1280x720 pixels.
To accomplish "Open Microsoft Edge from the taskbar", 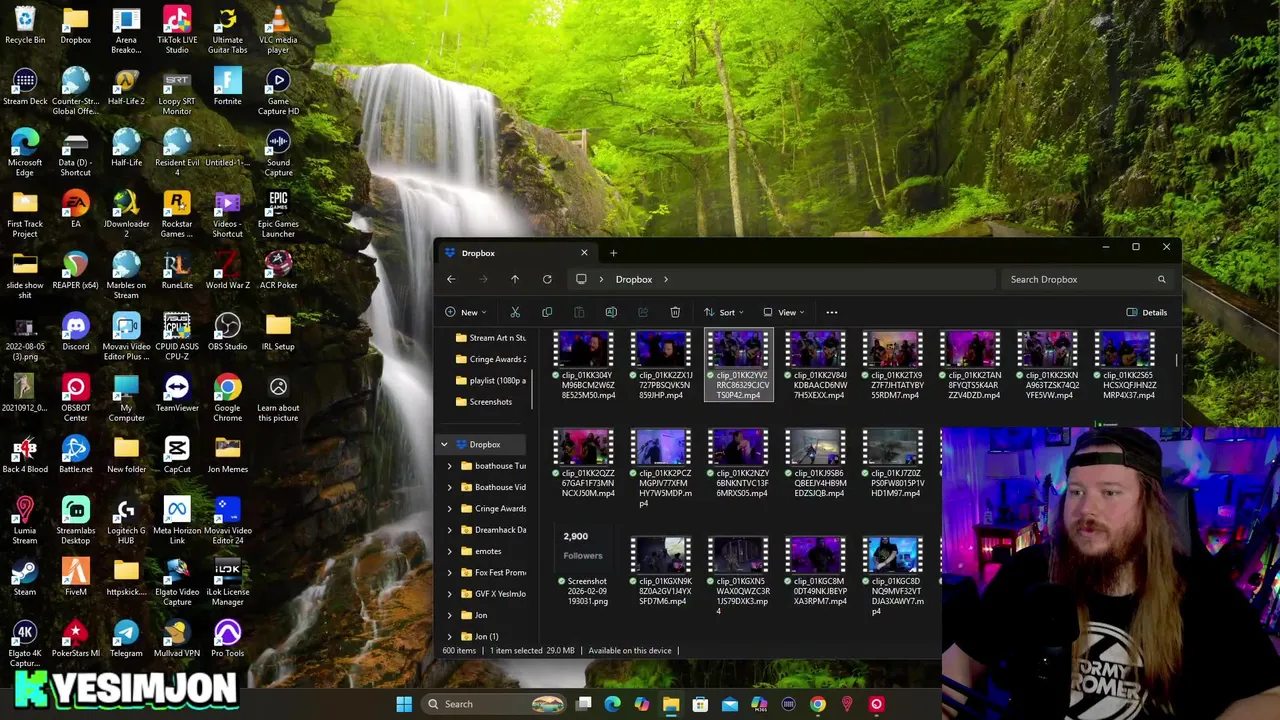I will pyautogui.click(x=613, y=704).
